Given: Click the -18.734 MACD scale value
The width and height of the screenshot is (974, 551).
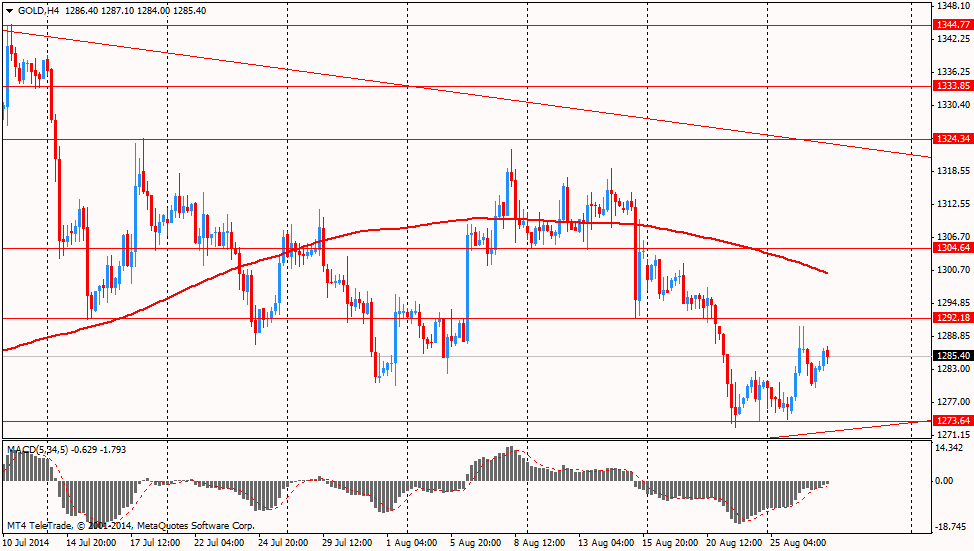Looking at the screenshot, I should [x=949, y=524].
